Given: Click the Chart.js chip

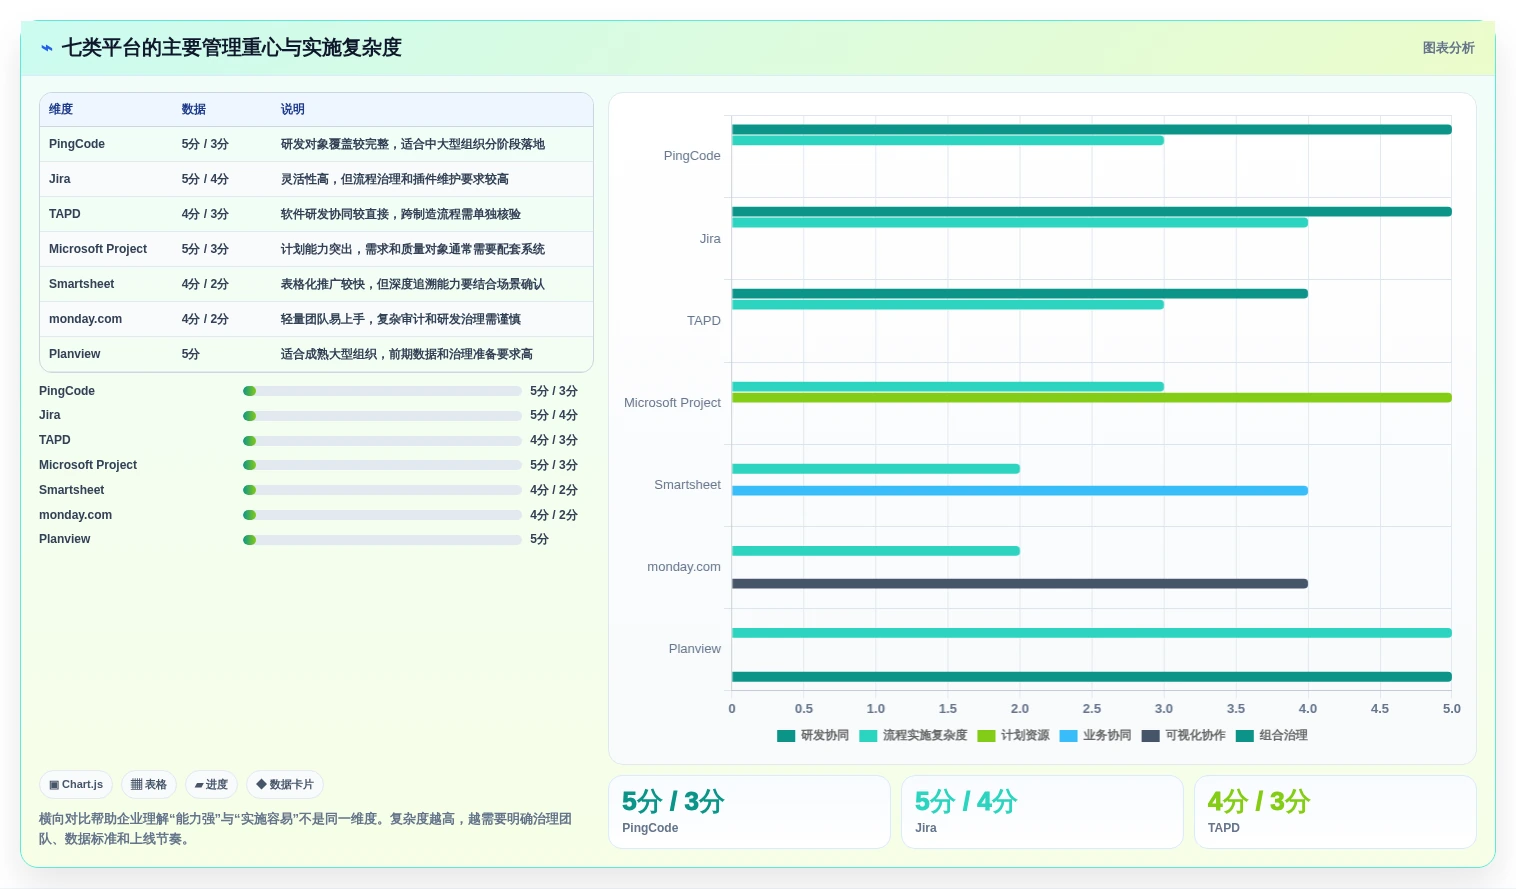Looking at the screenshot, I should tap(76, 785).
